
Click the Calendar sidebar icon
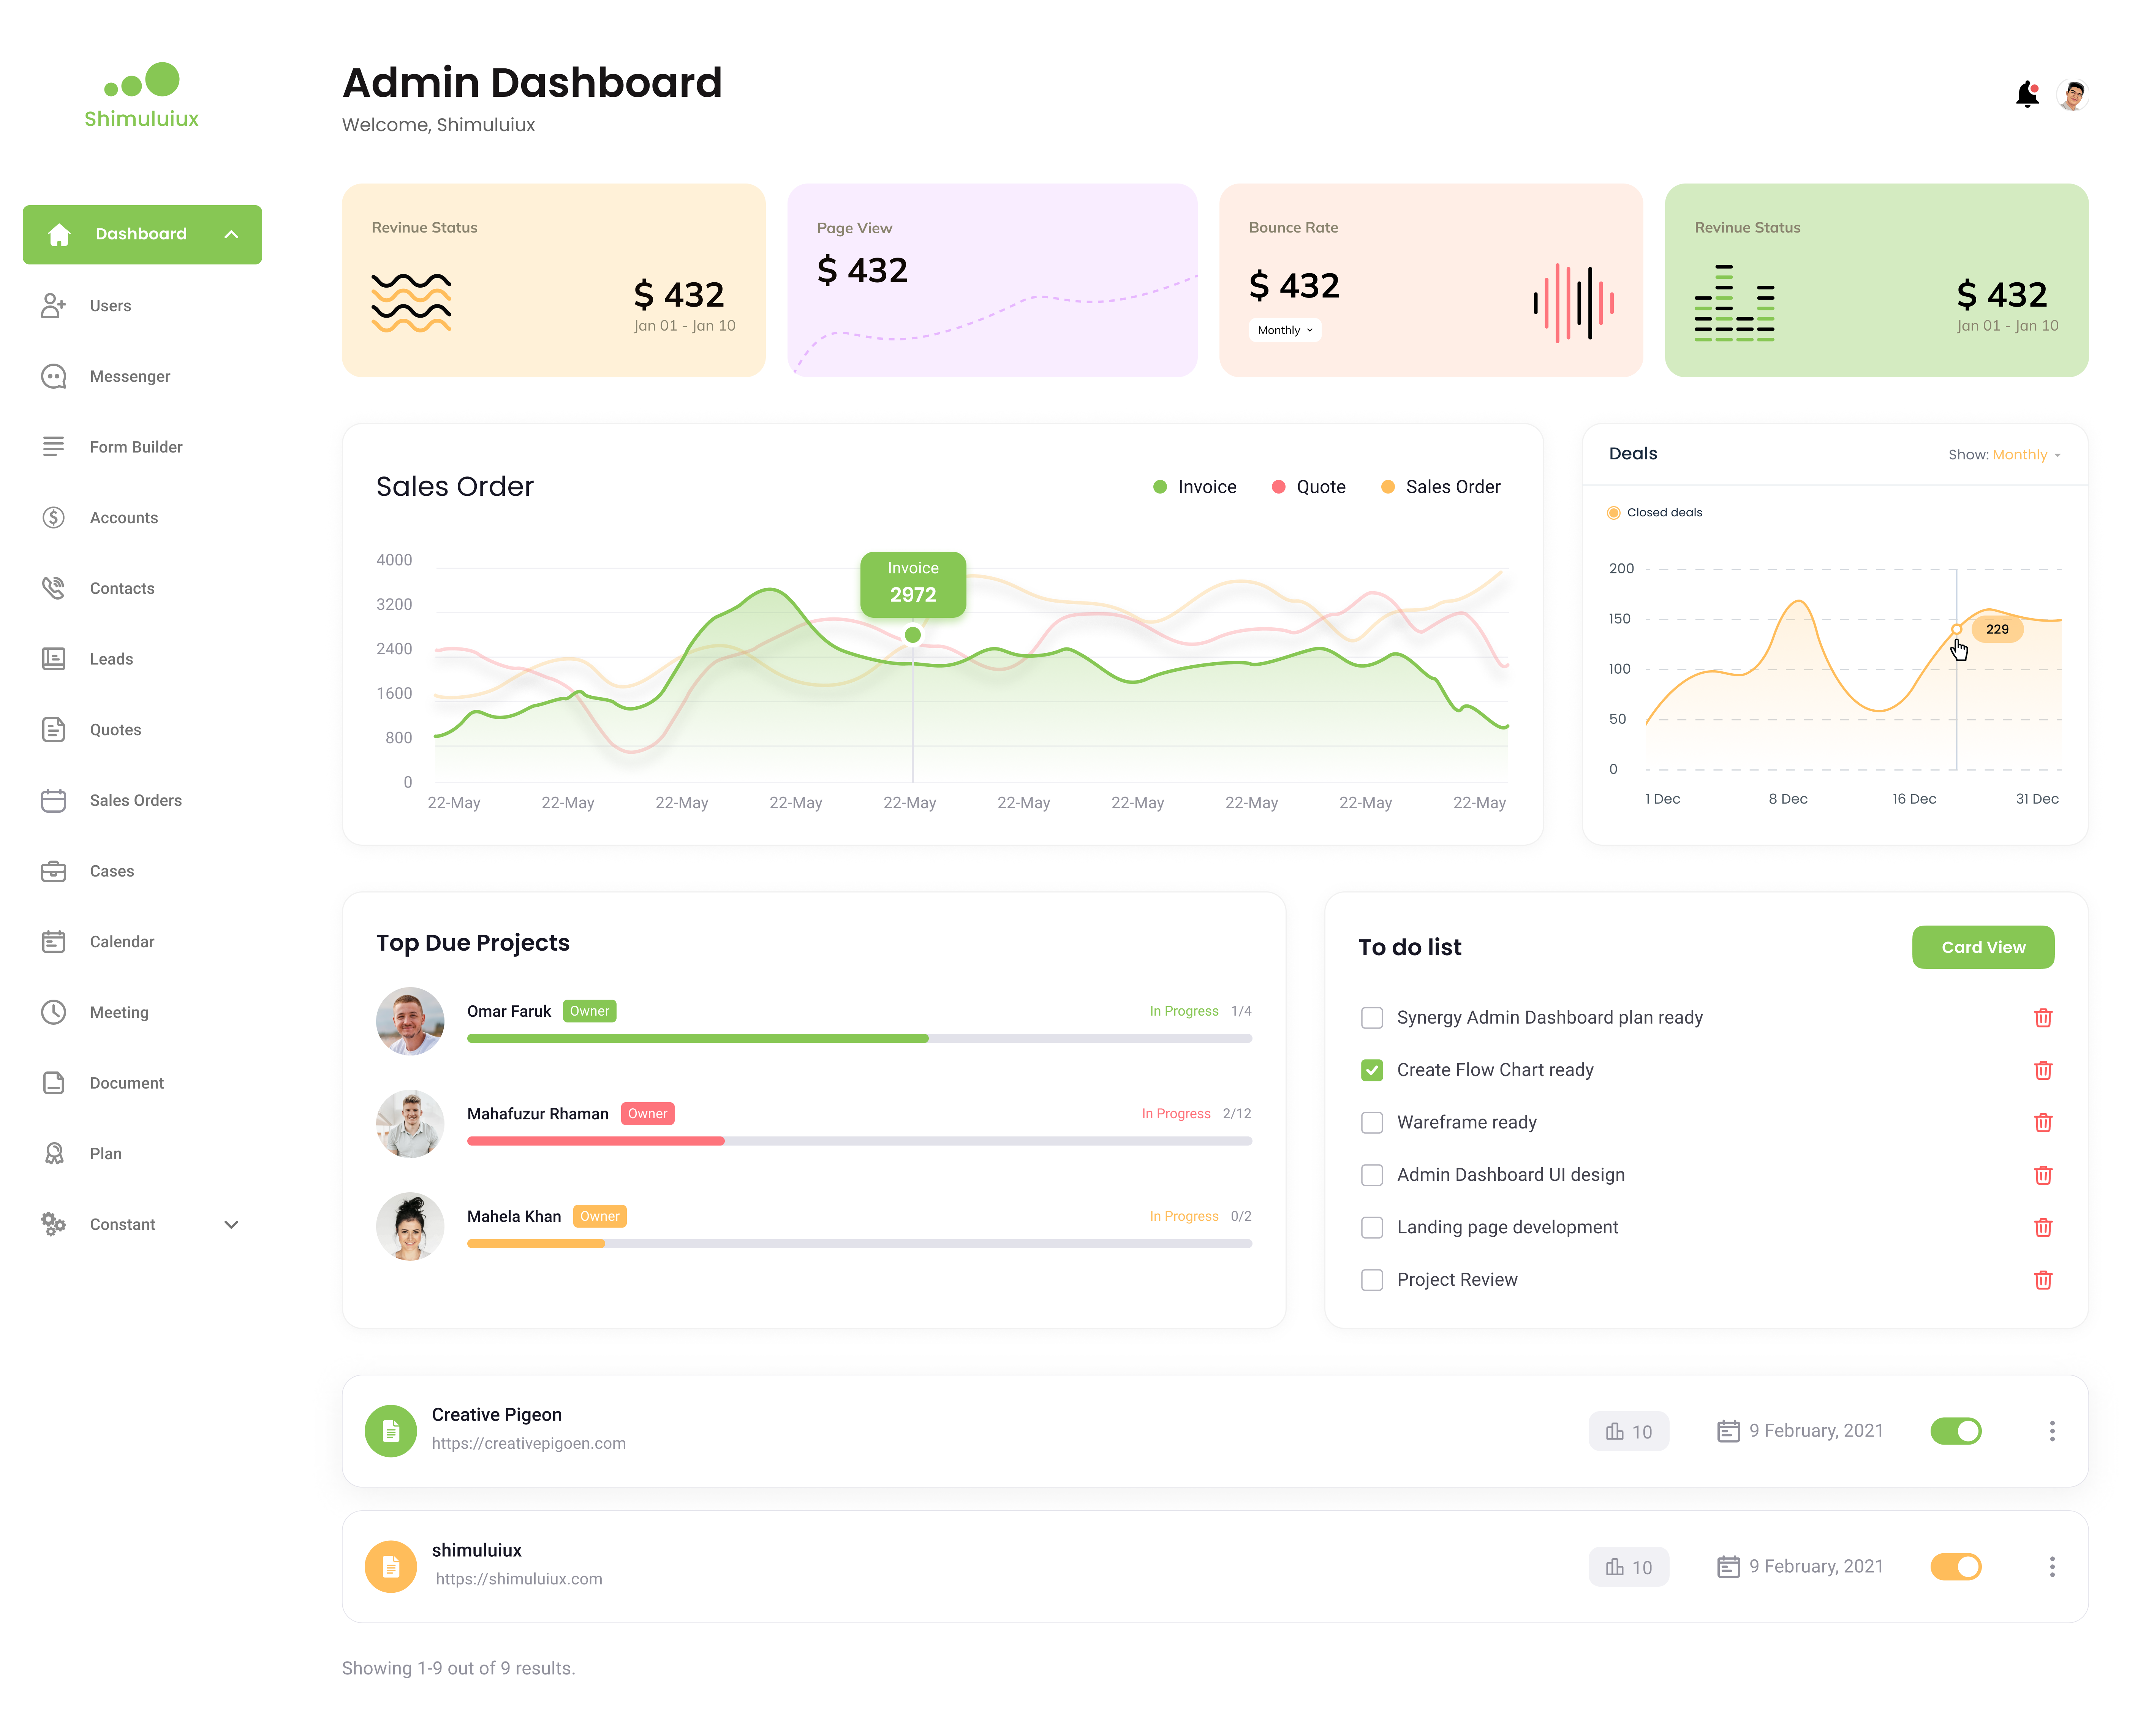coord(53,941)
